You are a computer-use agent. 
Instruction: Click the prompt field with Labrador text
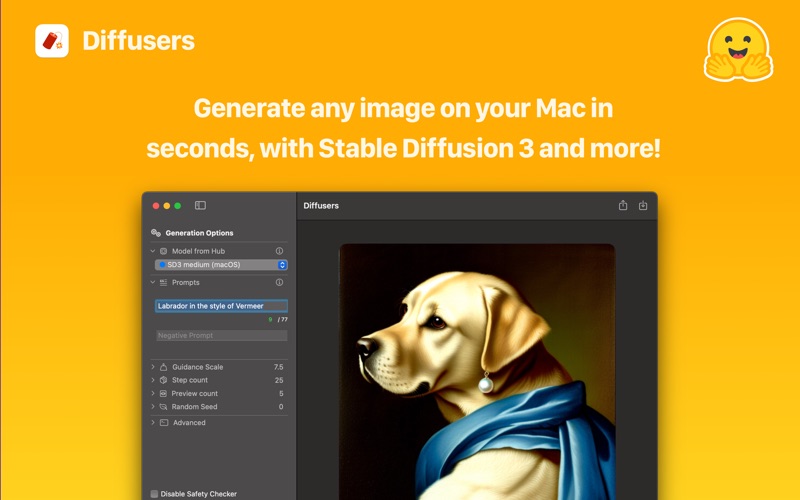(x=221, y=306)
